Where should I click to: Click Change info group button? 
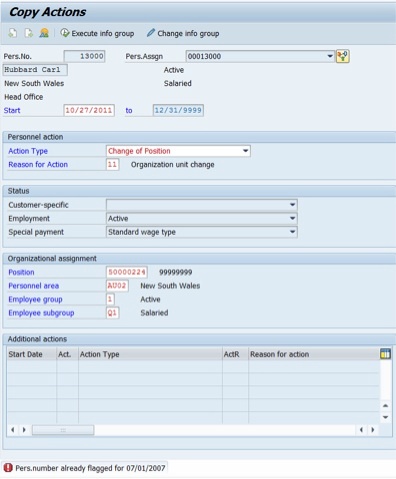point(183,33)
